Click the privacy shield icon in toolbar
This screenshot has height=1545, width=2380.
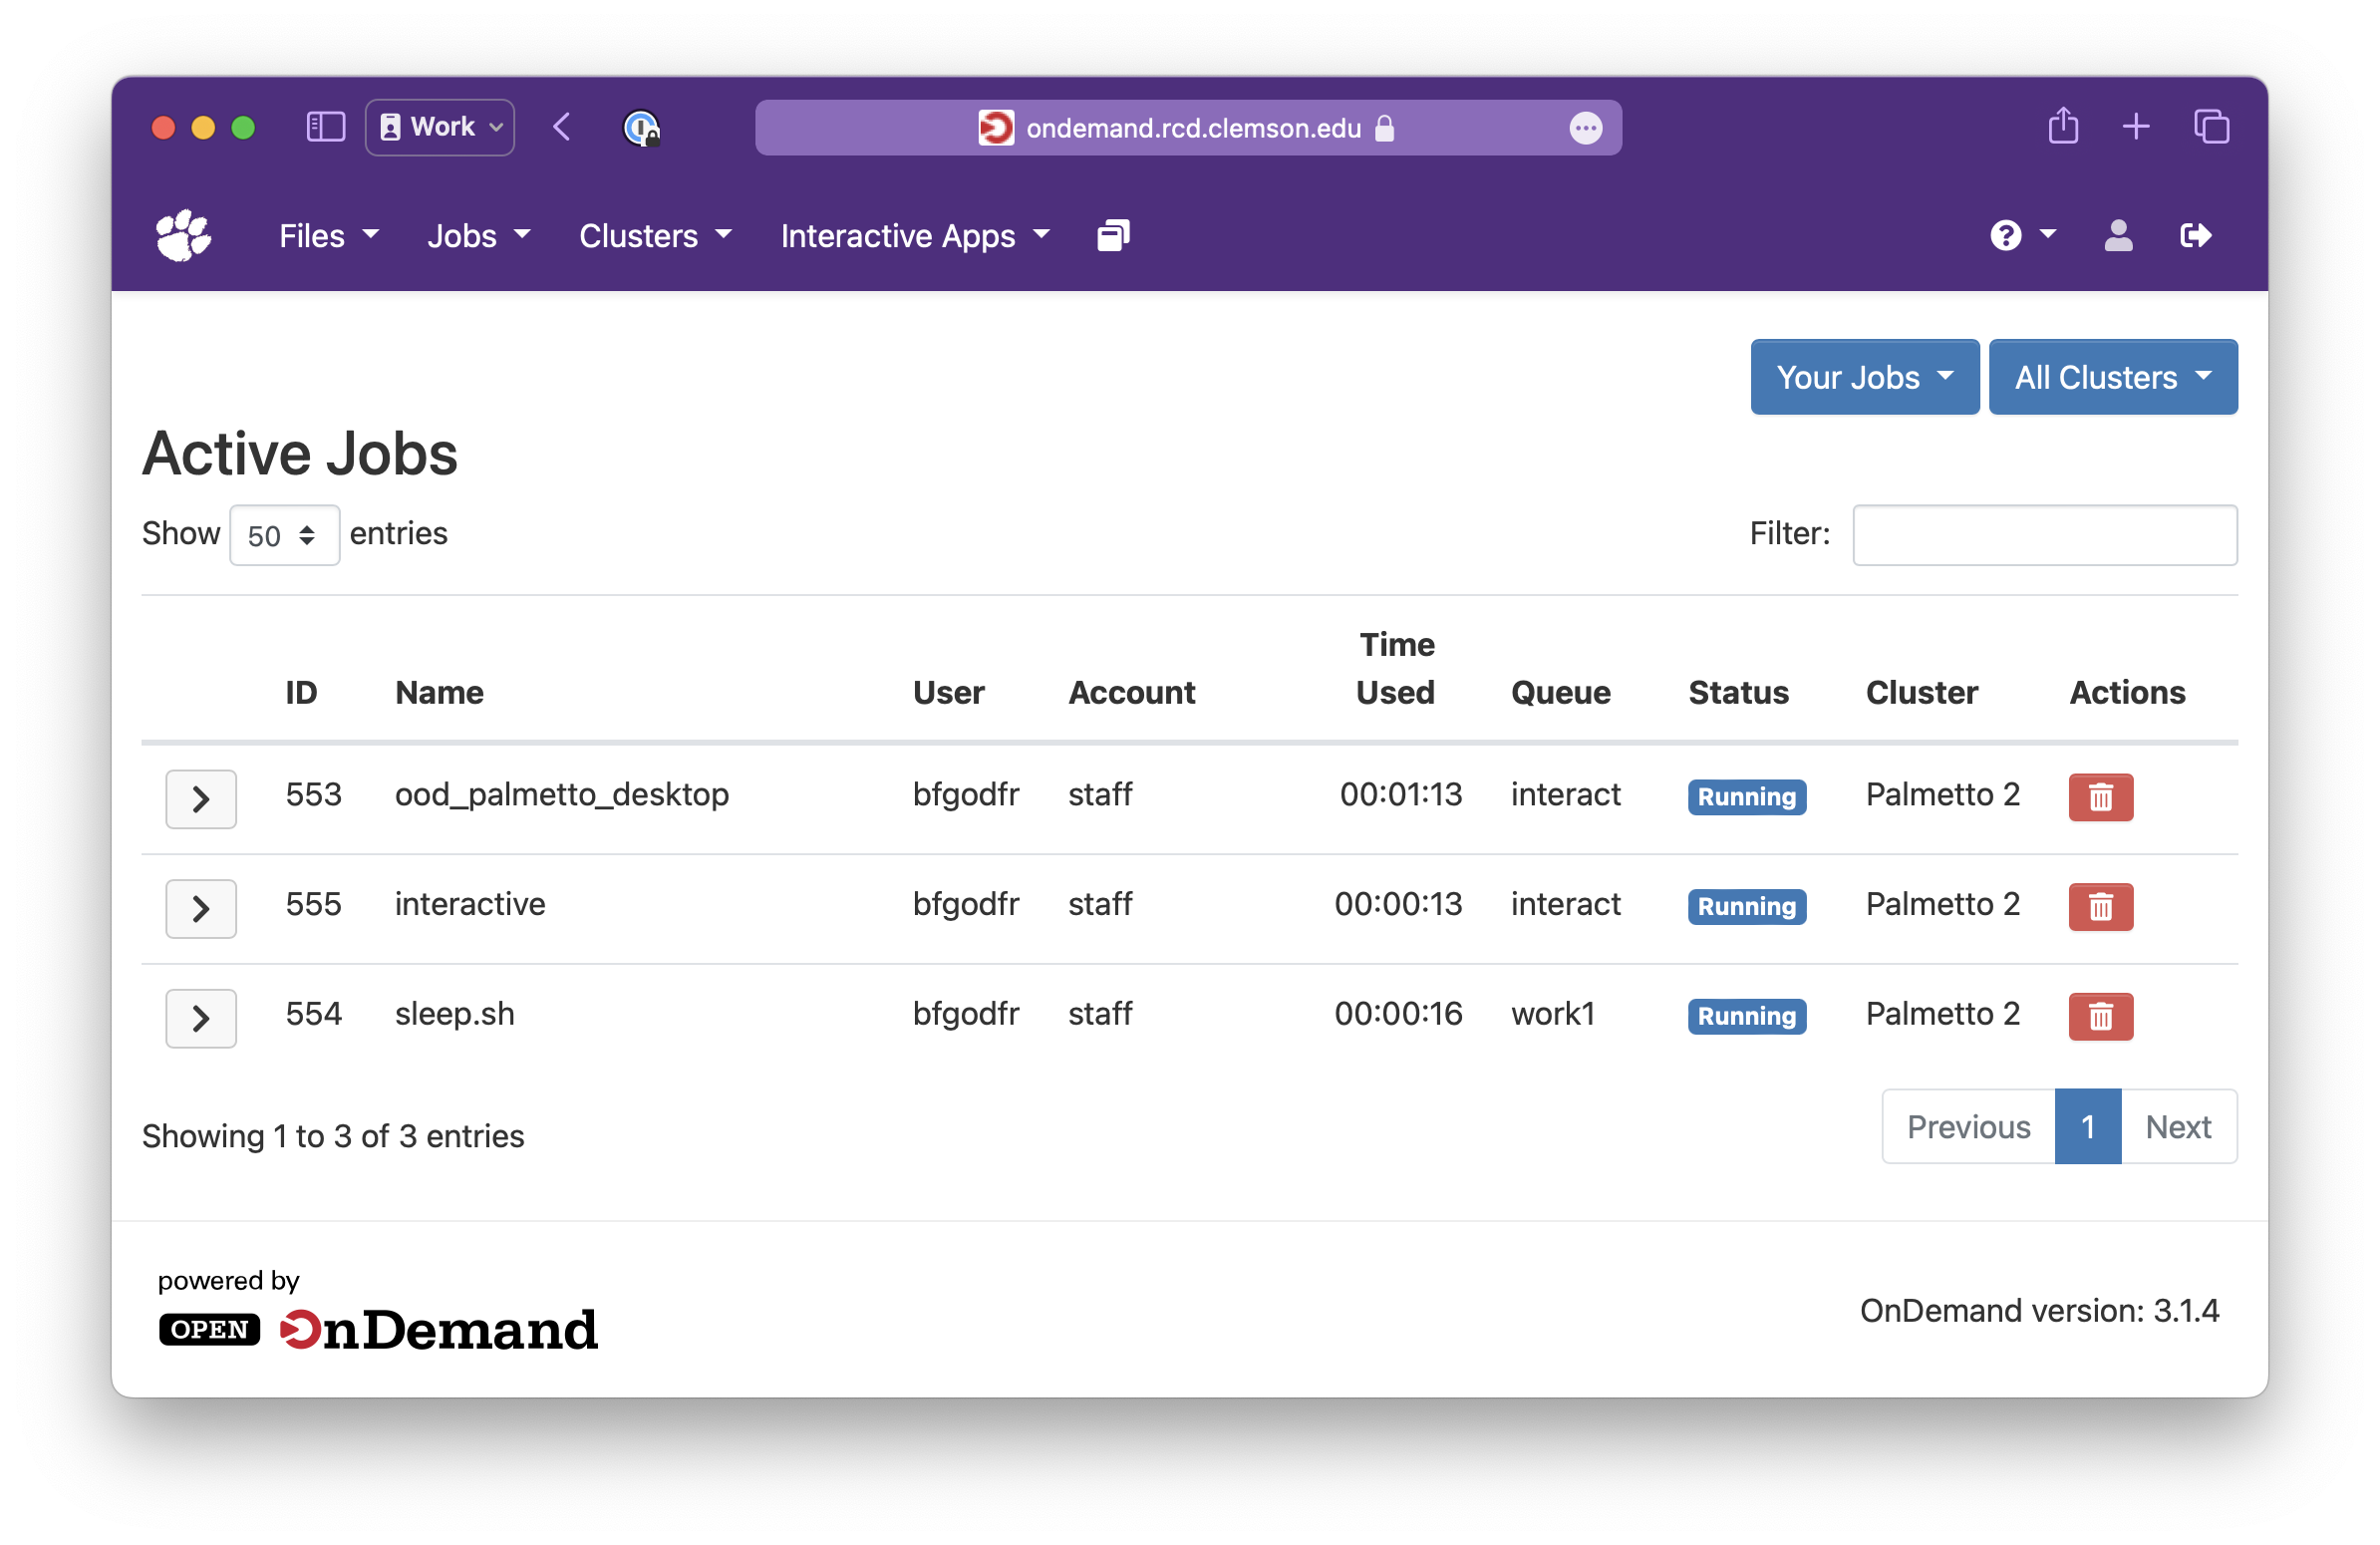[641, 128]
